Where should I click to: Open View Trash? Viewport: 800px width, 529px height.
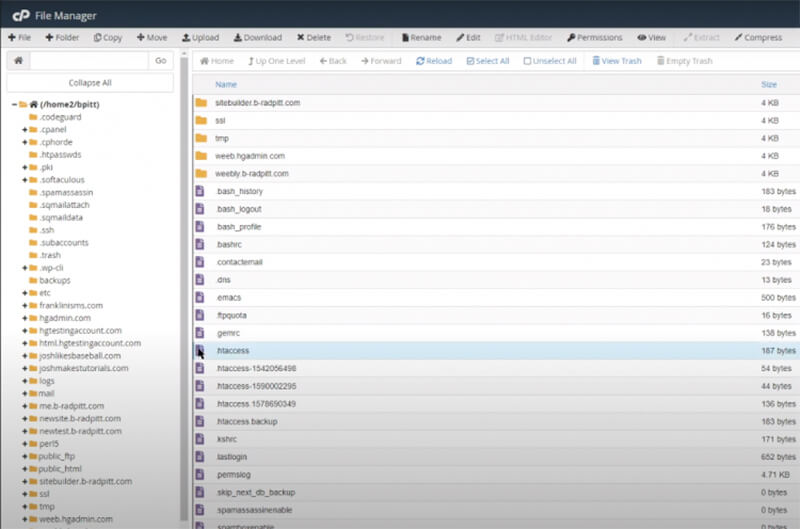(x=616, y=61)
